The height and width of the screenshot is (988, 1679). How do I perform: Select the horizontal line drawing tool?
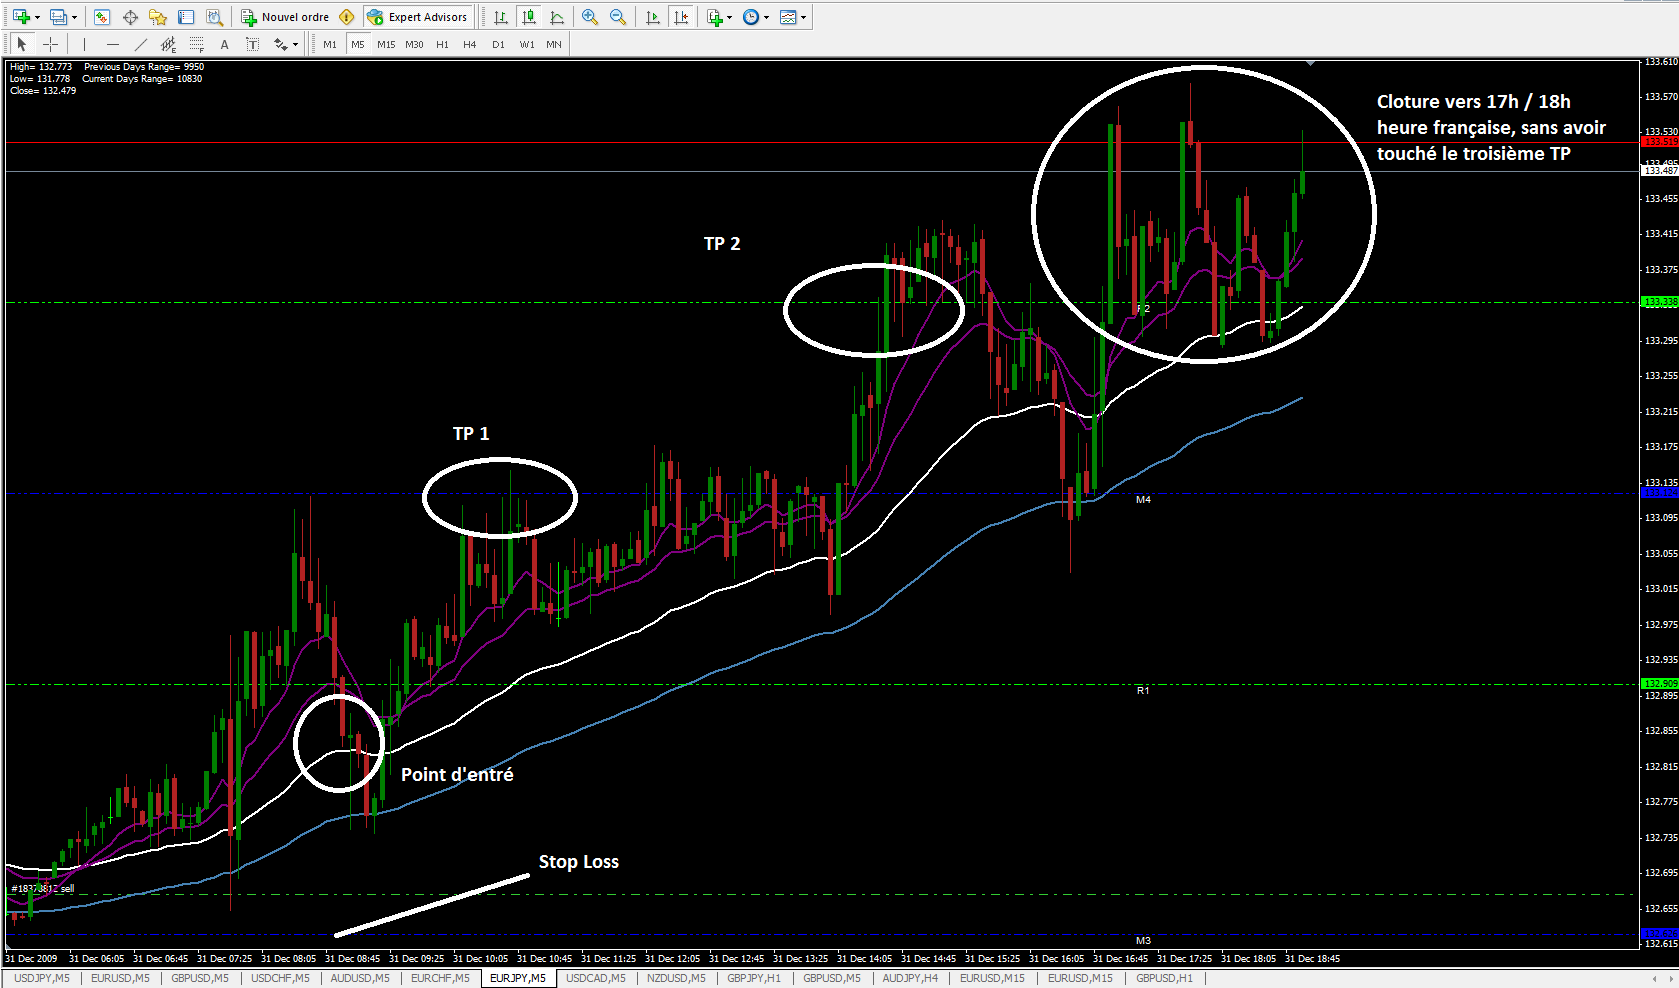[112, 44]
